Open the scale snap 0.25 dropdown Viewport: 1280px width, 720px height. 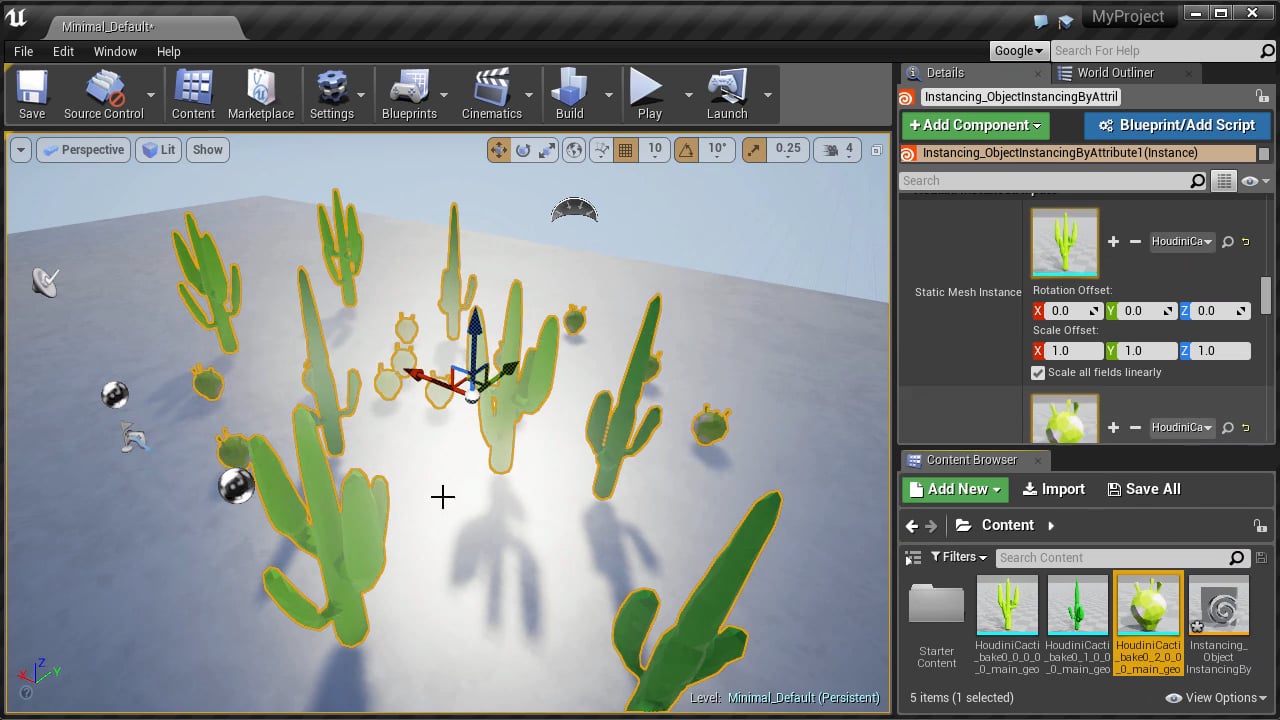787,150
